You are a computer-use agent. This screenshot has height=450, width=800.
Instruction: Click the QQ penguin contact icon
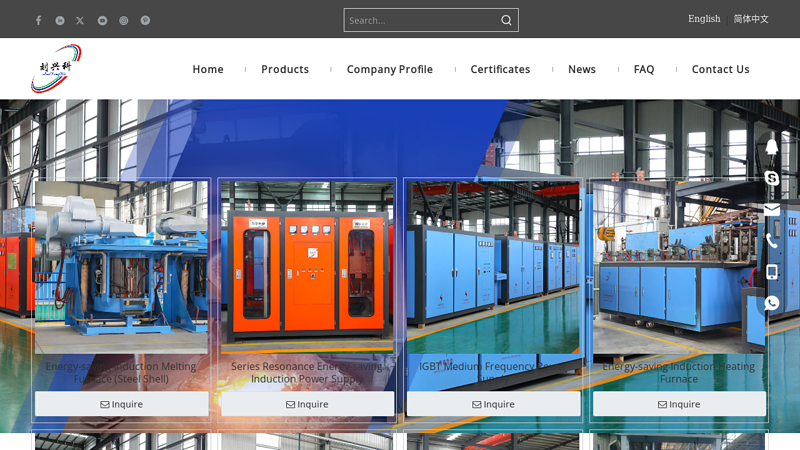(771, 147)
